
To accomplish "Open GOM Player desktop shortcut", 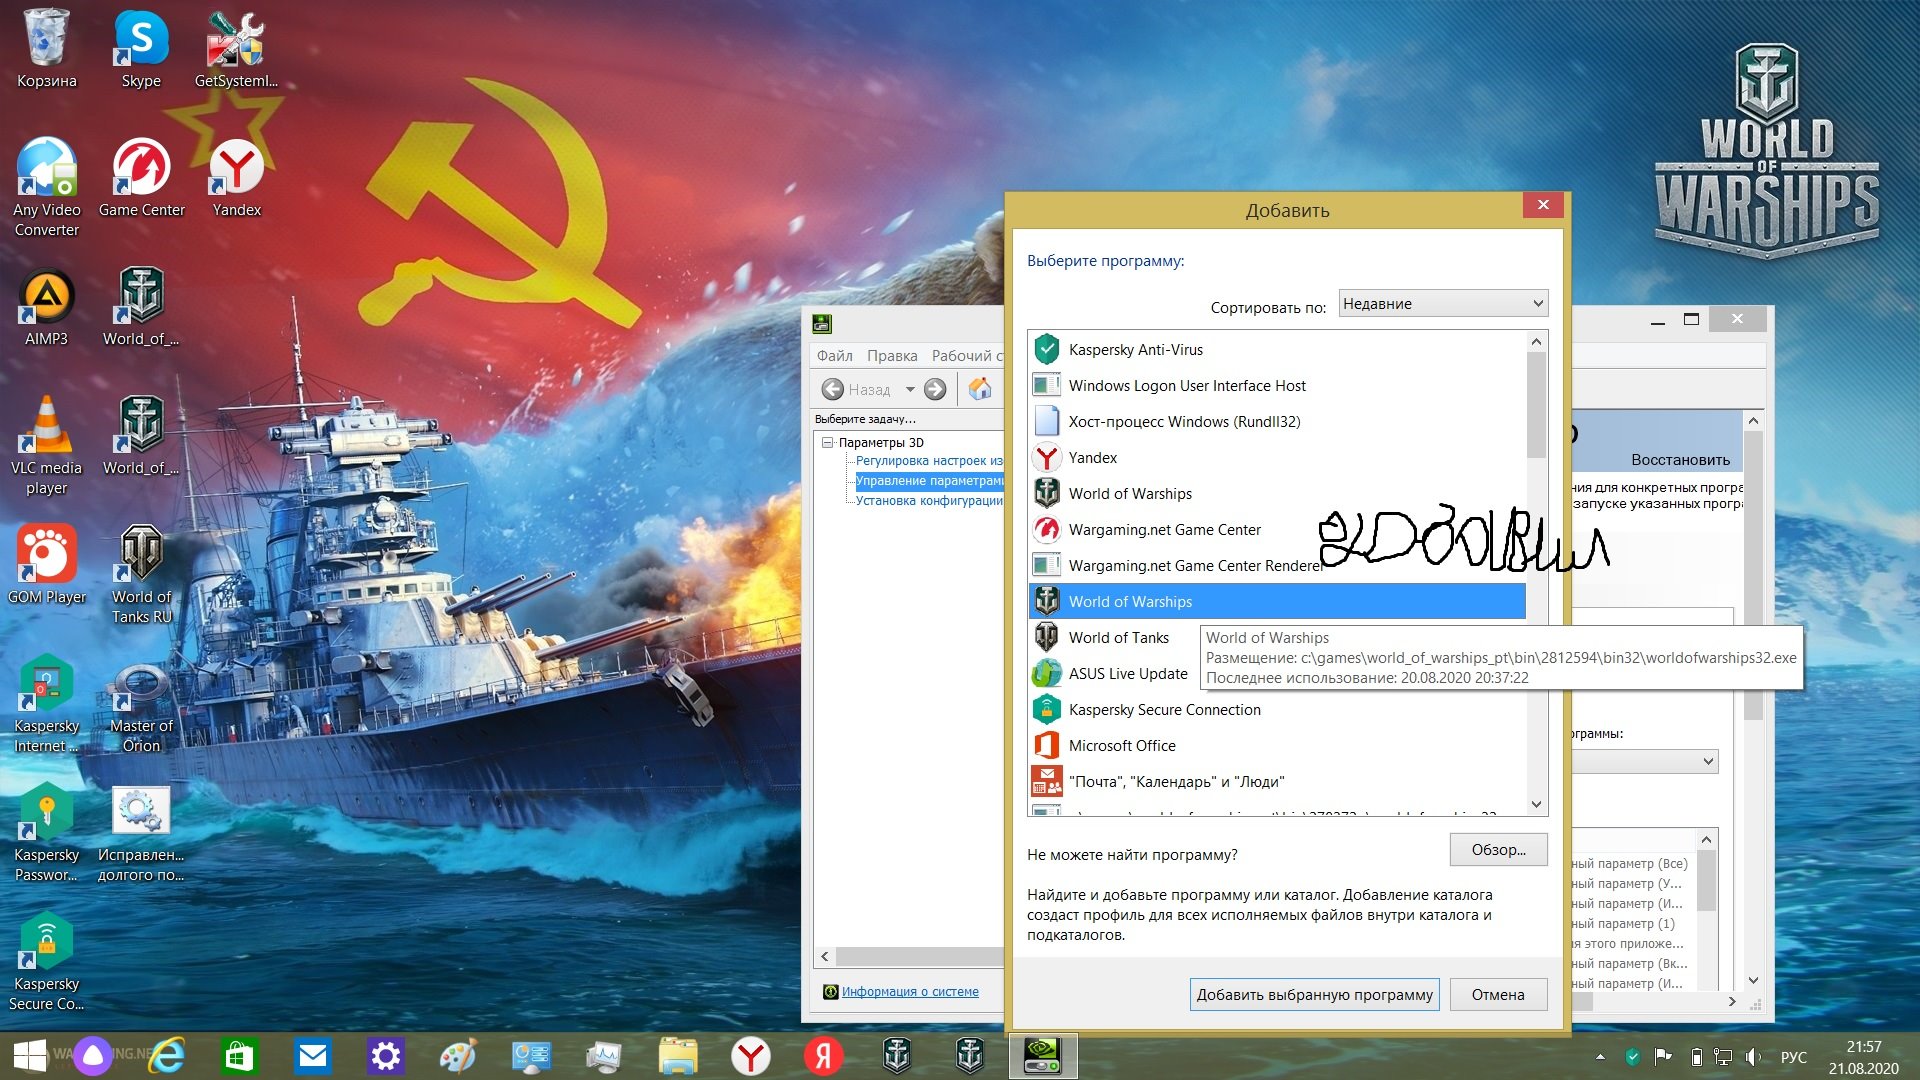I will [x=46, y=564].
